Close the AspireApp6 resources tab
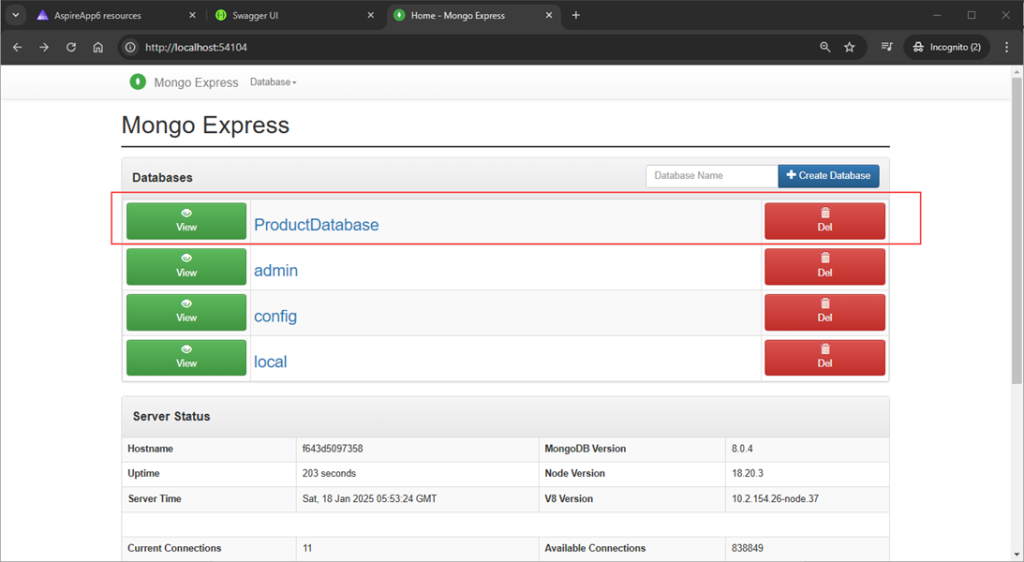This screenshot has width=1024, height=562. [192, 15]
